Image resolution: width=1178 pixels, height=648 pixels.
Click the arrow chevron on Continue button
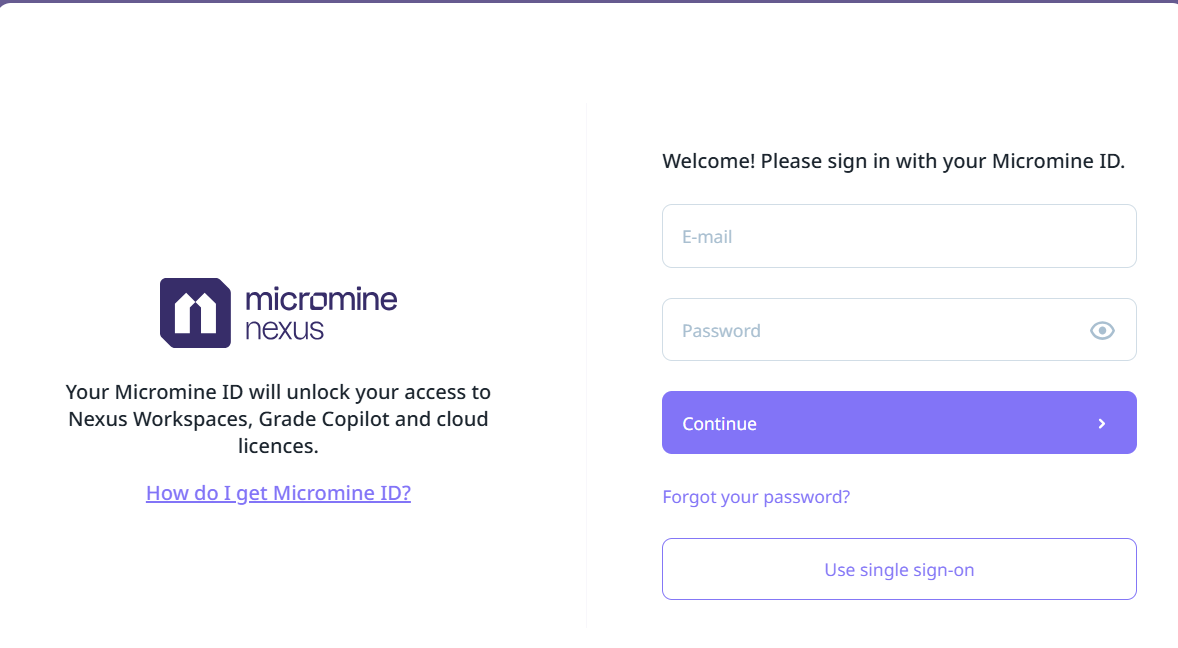1102,423
